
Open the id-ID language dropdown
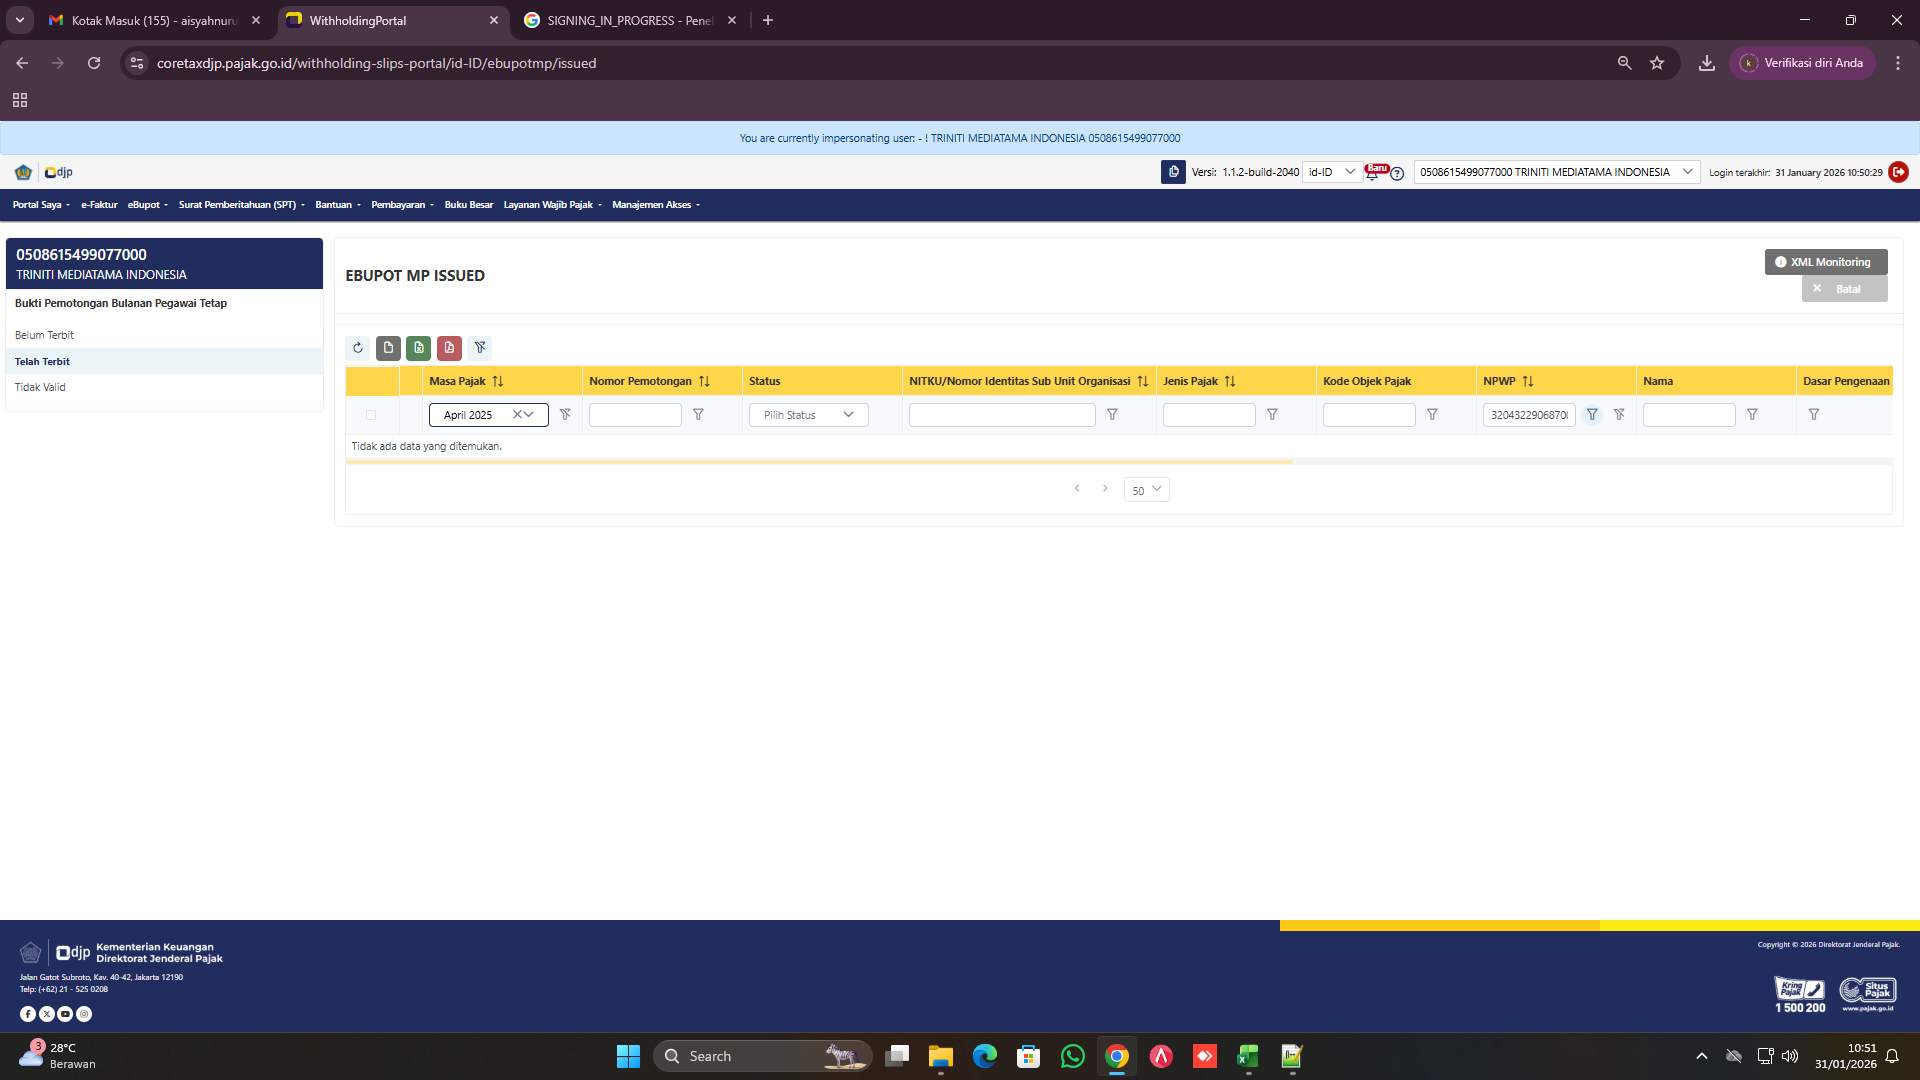[x=1330, y=172]
